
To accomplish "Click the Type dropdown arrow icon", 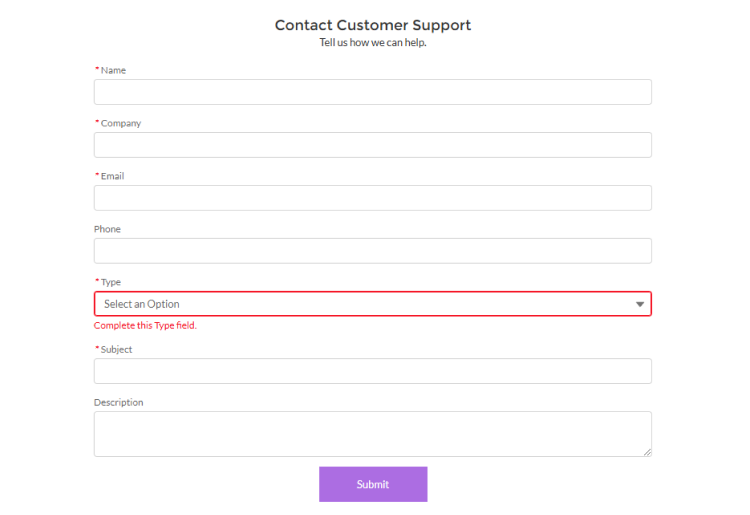I will [640, 304].
